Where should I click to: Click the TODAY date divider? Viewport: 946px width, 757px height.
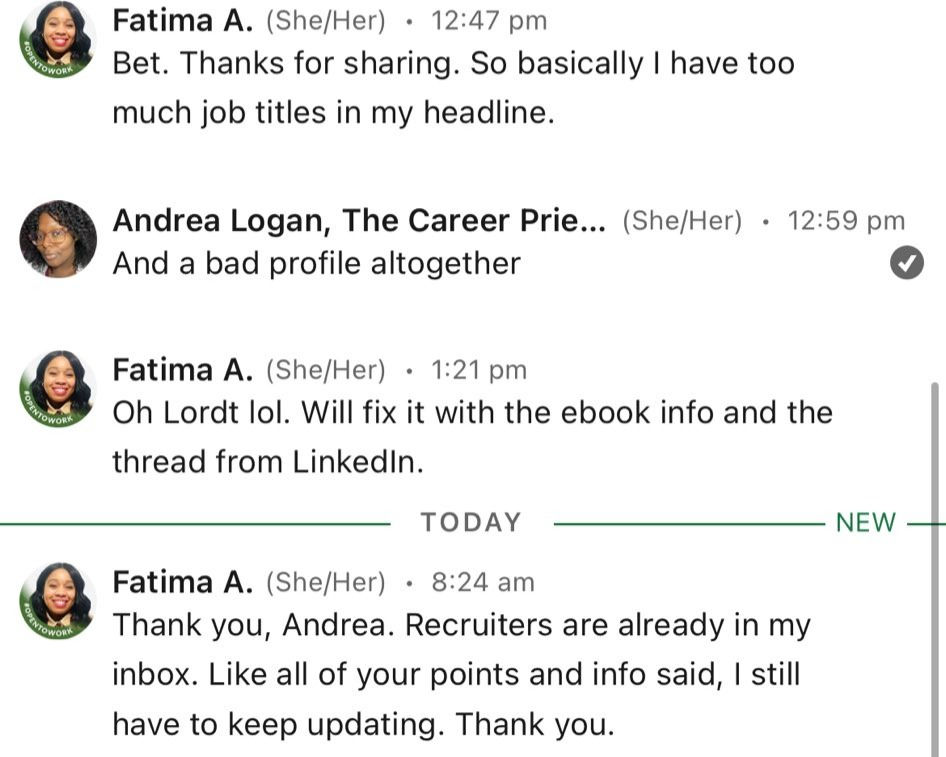click(471, 523)
